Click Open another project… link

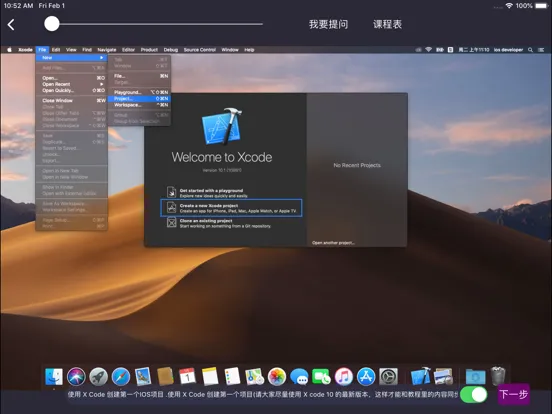[x=333, y=243]
